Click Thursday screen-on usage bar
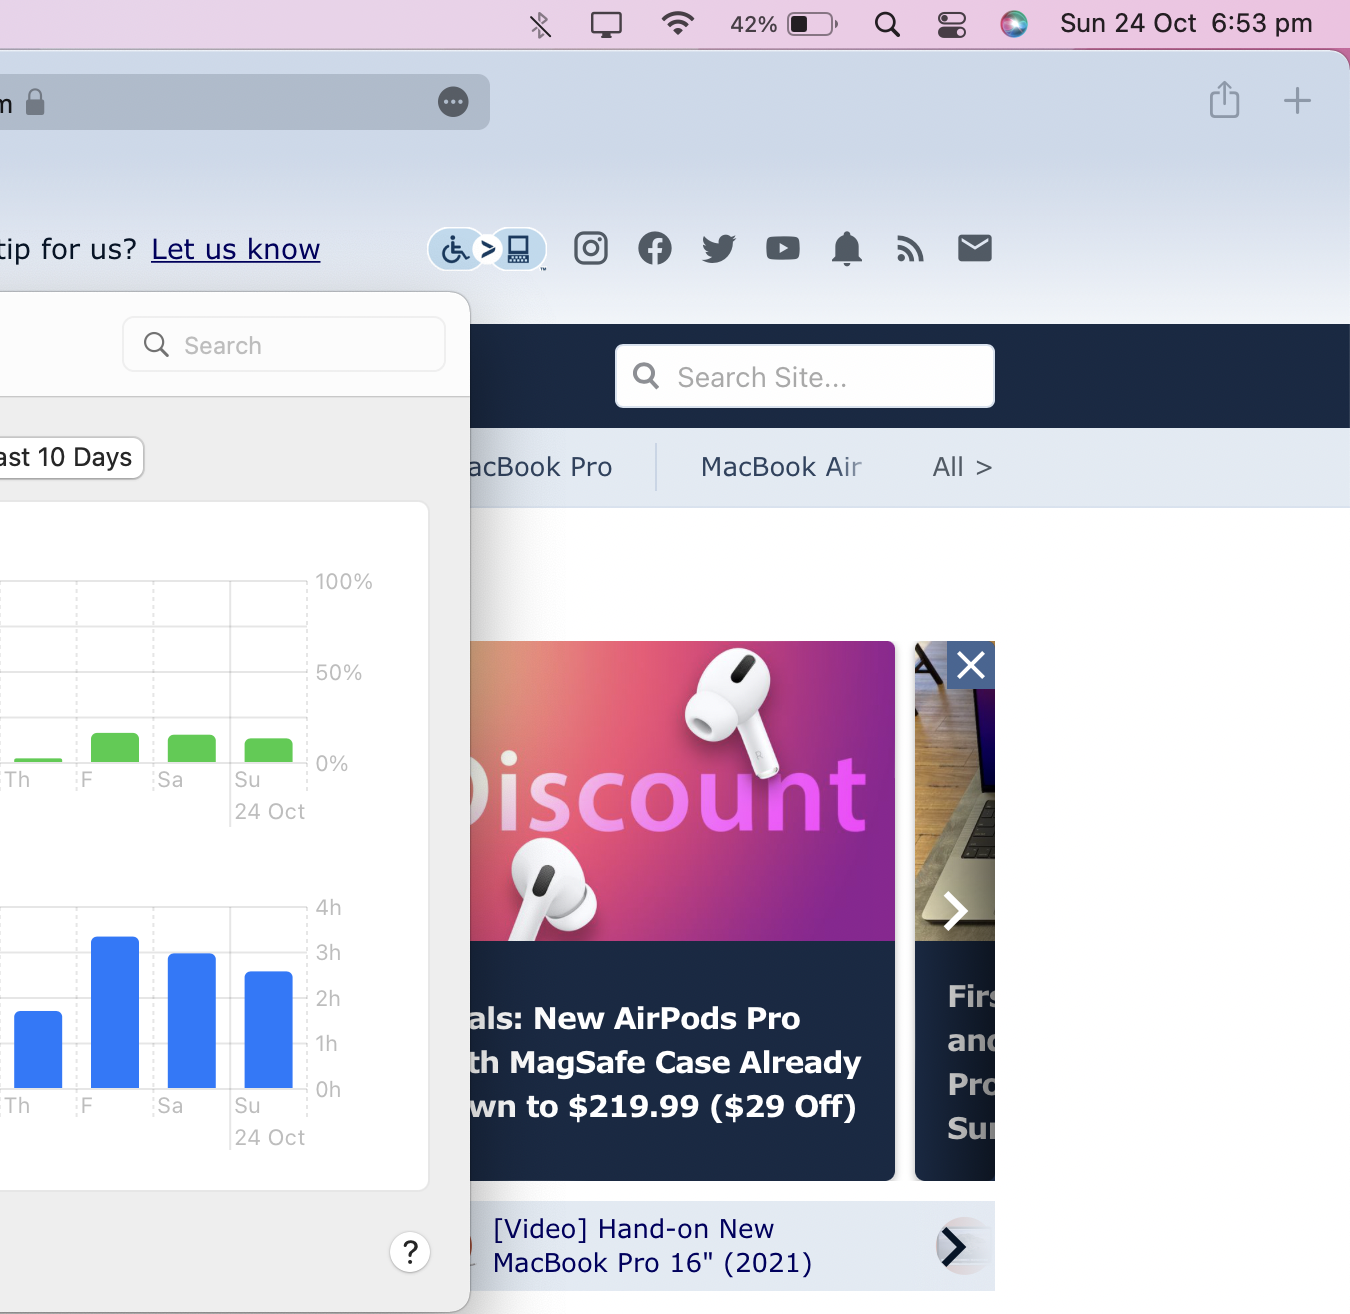Image resolution: width=1350 pixels, height=1314 pixels. tap(38, 1050)
